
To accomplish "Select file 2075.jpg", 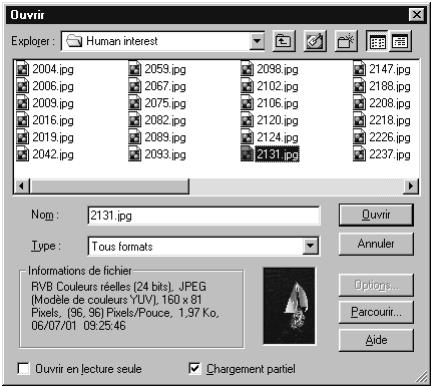I will click(157, 103).
